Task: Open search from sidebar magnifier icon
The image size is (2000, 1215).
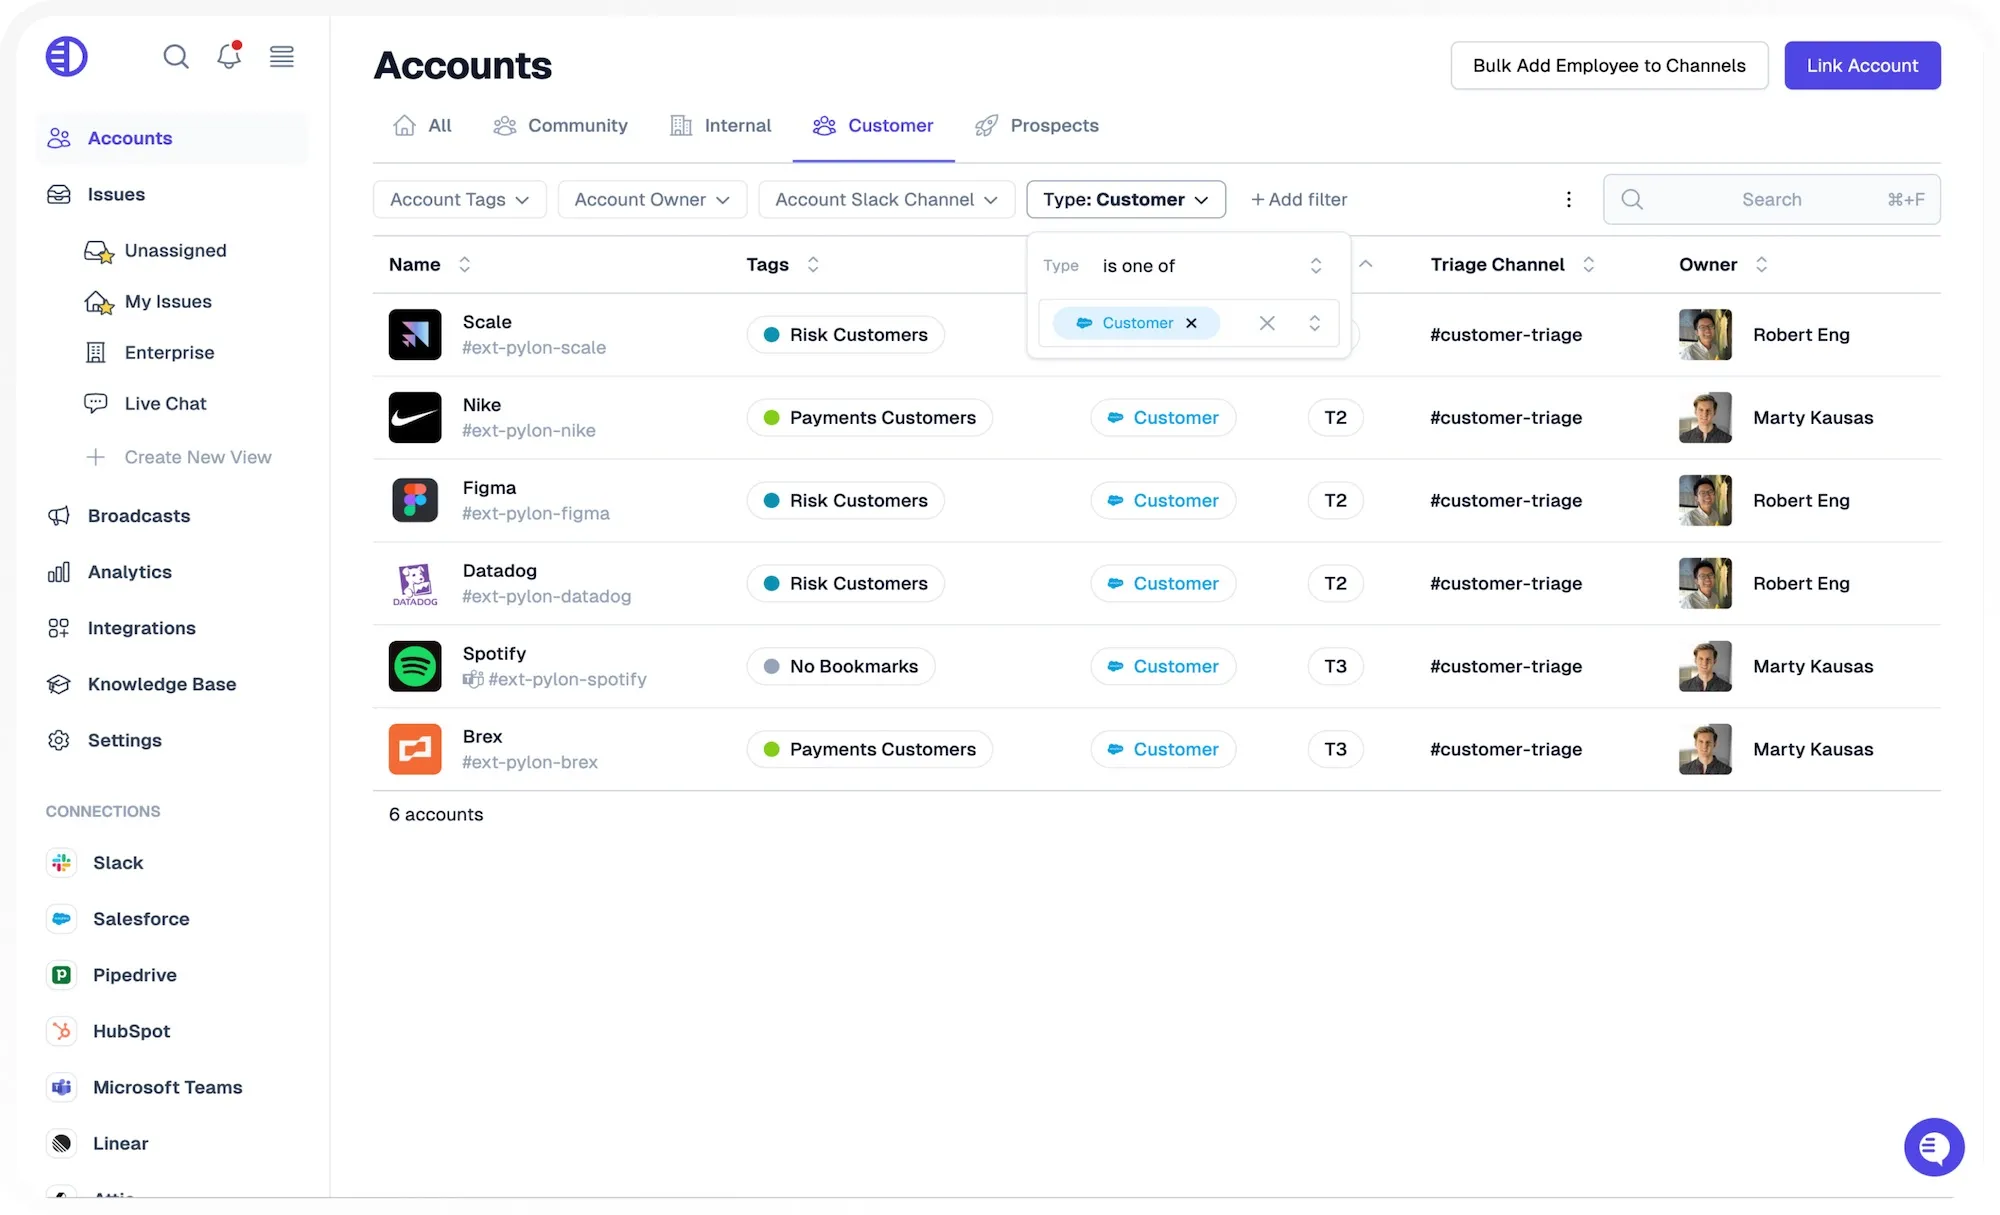Action: coord(176,56)
